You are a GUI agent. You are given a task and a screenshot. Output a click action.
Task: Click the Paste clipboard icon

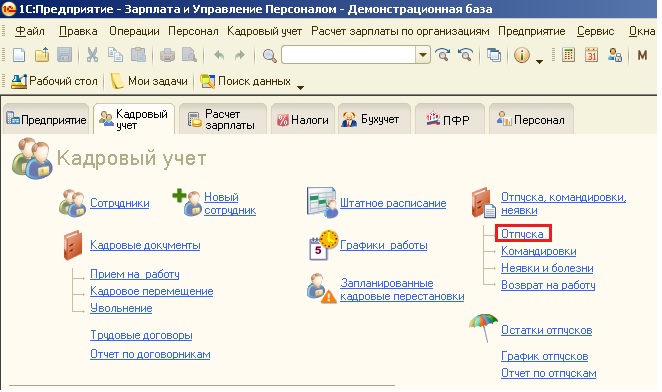(138, 55)
